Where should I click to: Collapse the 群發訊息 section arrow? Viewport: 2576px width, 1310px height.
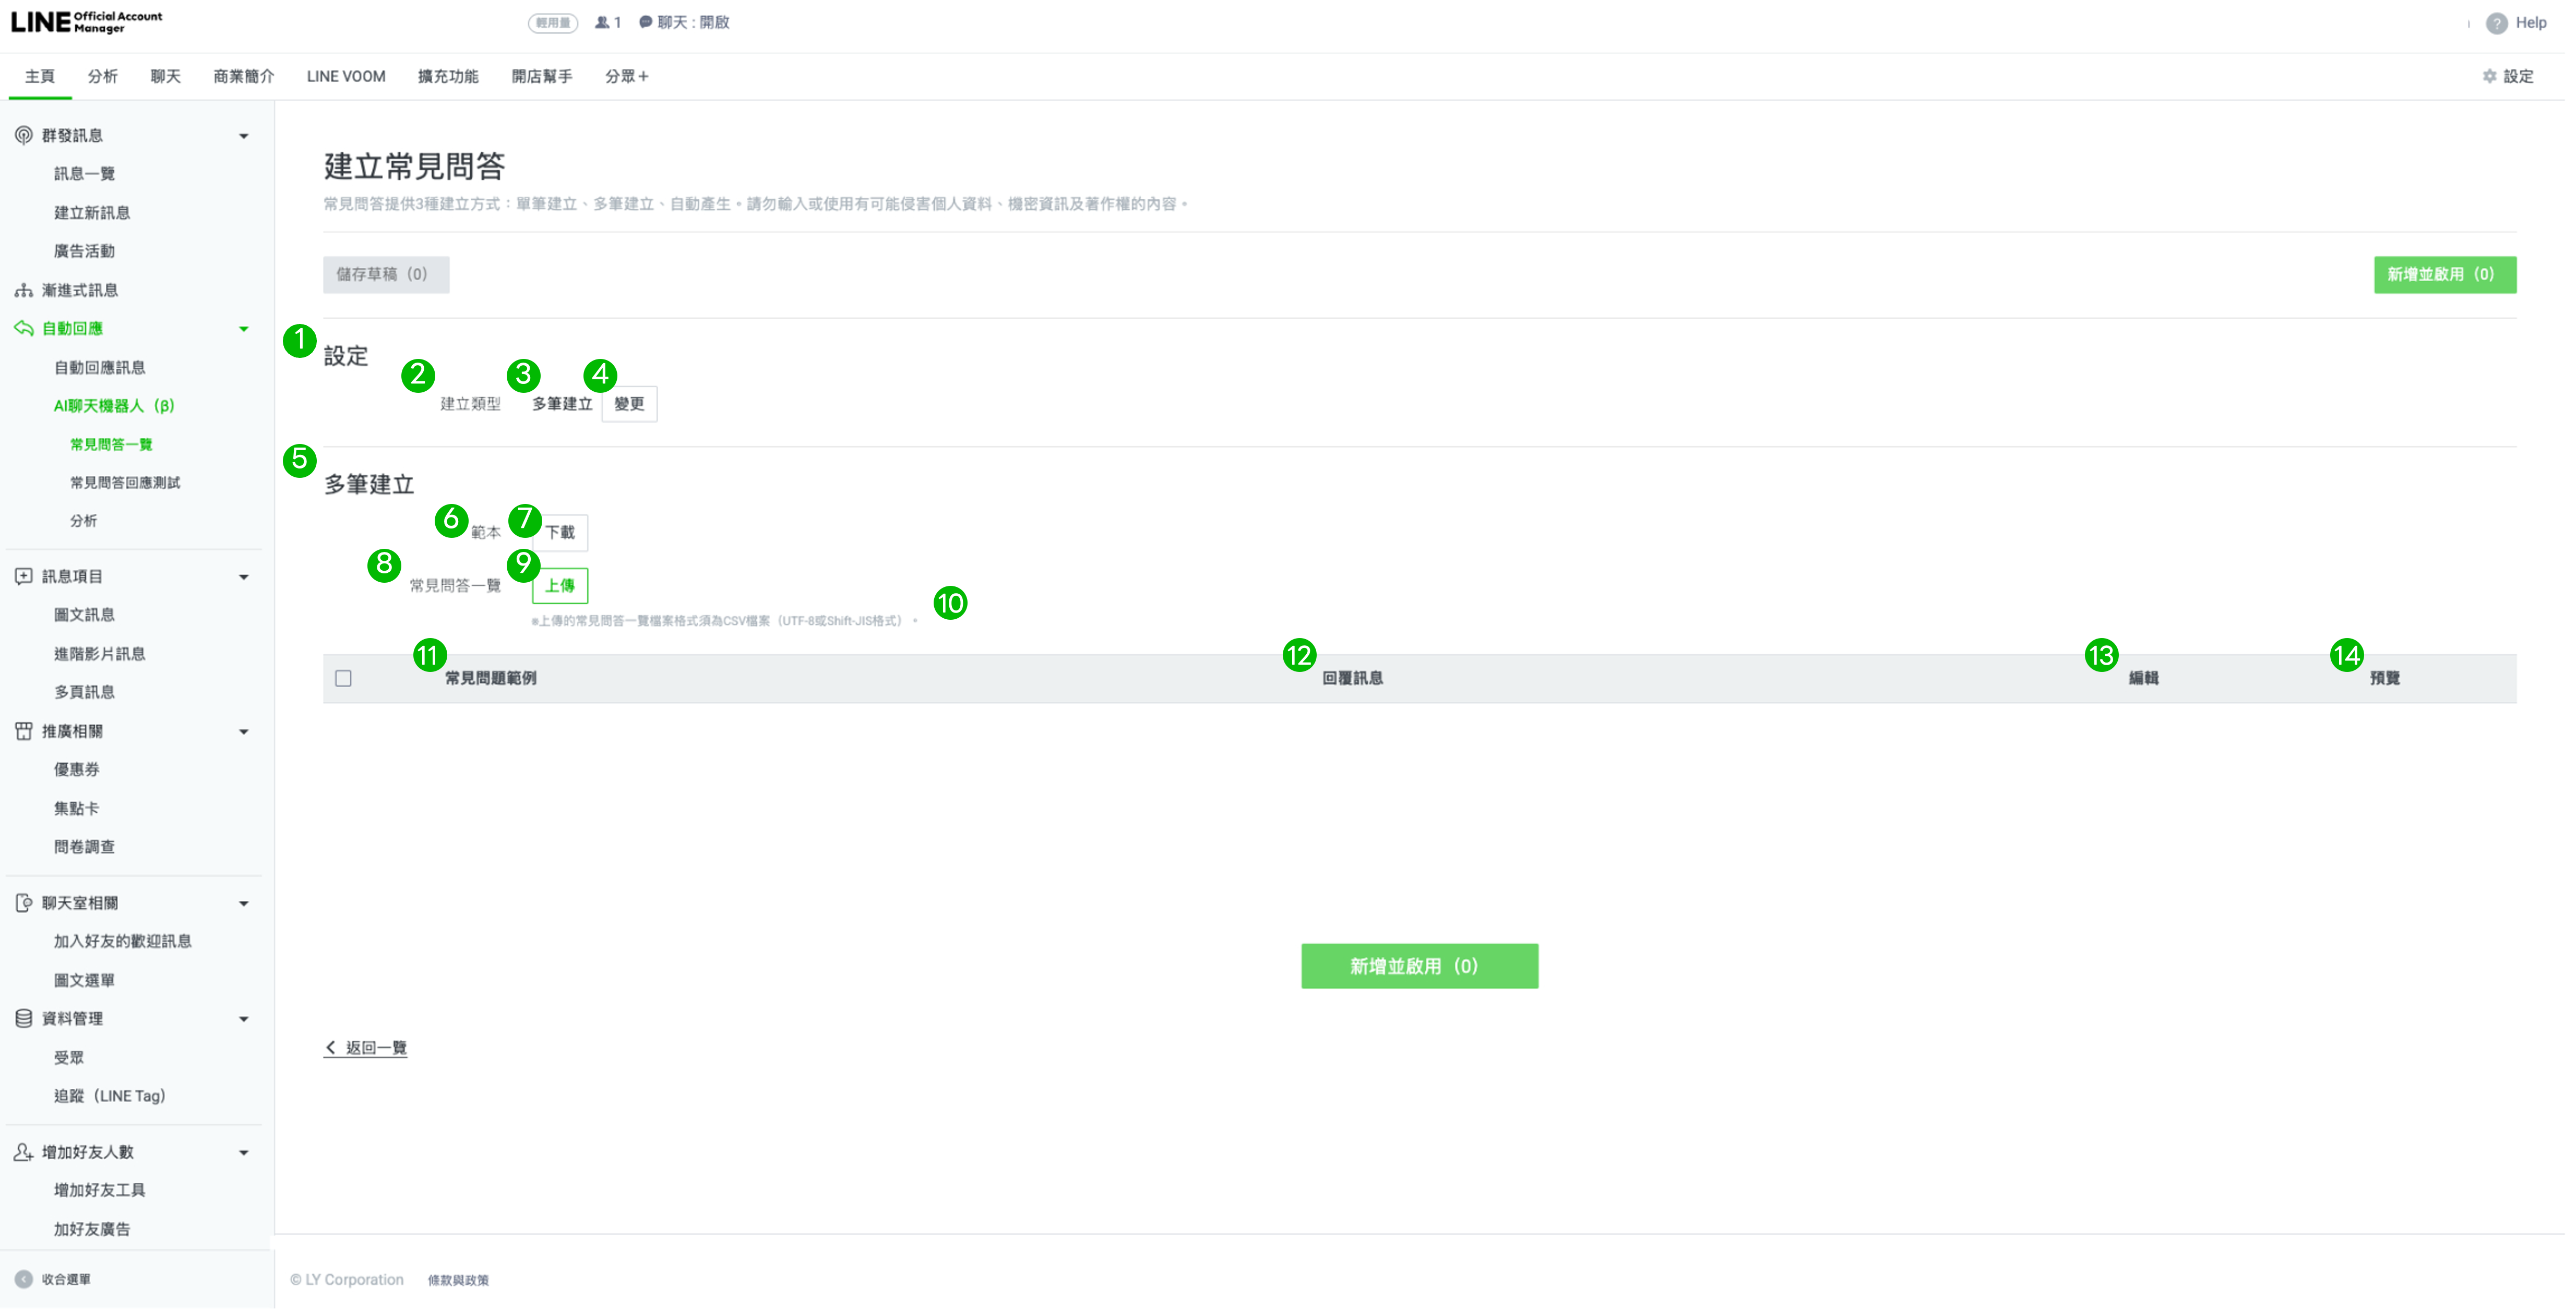point(243,136)
